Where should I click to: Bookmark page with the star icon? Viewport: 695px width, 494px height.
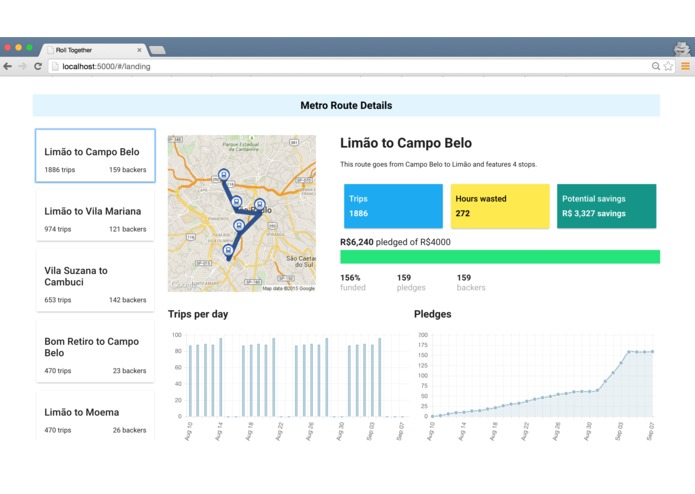coord(668,66)
